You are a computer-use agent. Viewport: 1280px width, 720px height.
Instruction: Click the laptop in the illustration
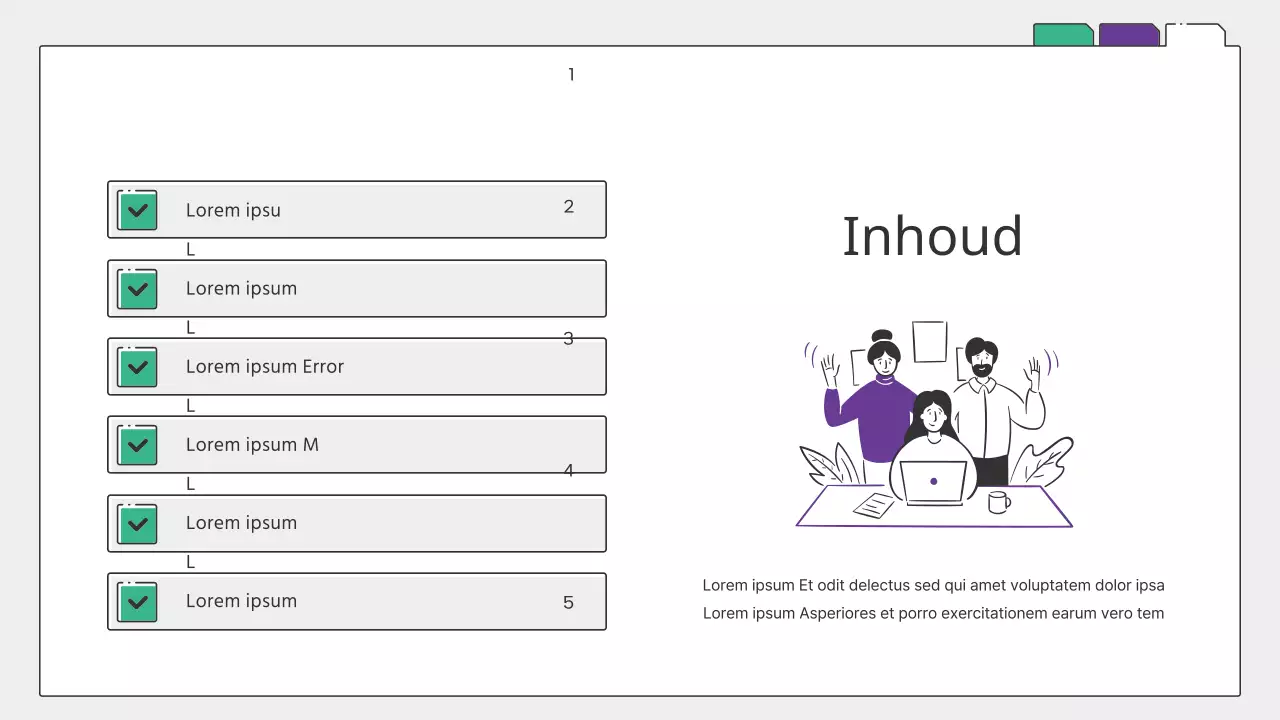(933, 482)
